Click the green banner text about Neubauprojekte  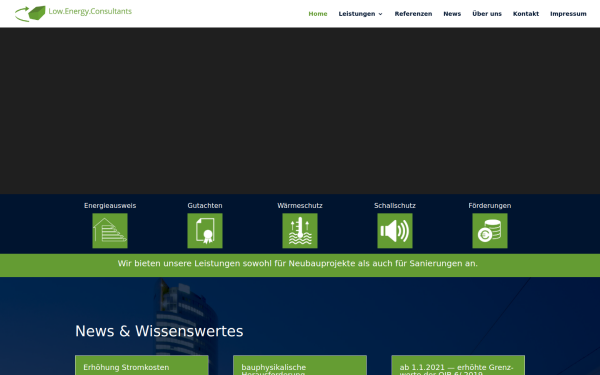[298, 264]
